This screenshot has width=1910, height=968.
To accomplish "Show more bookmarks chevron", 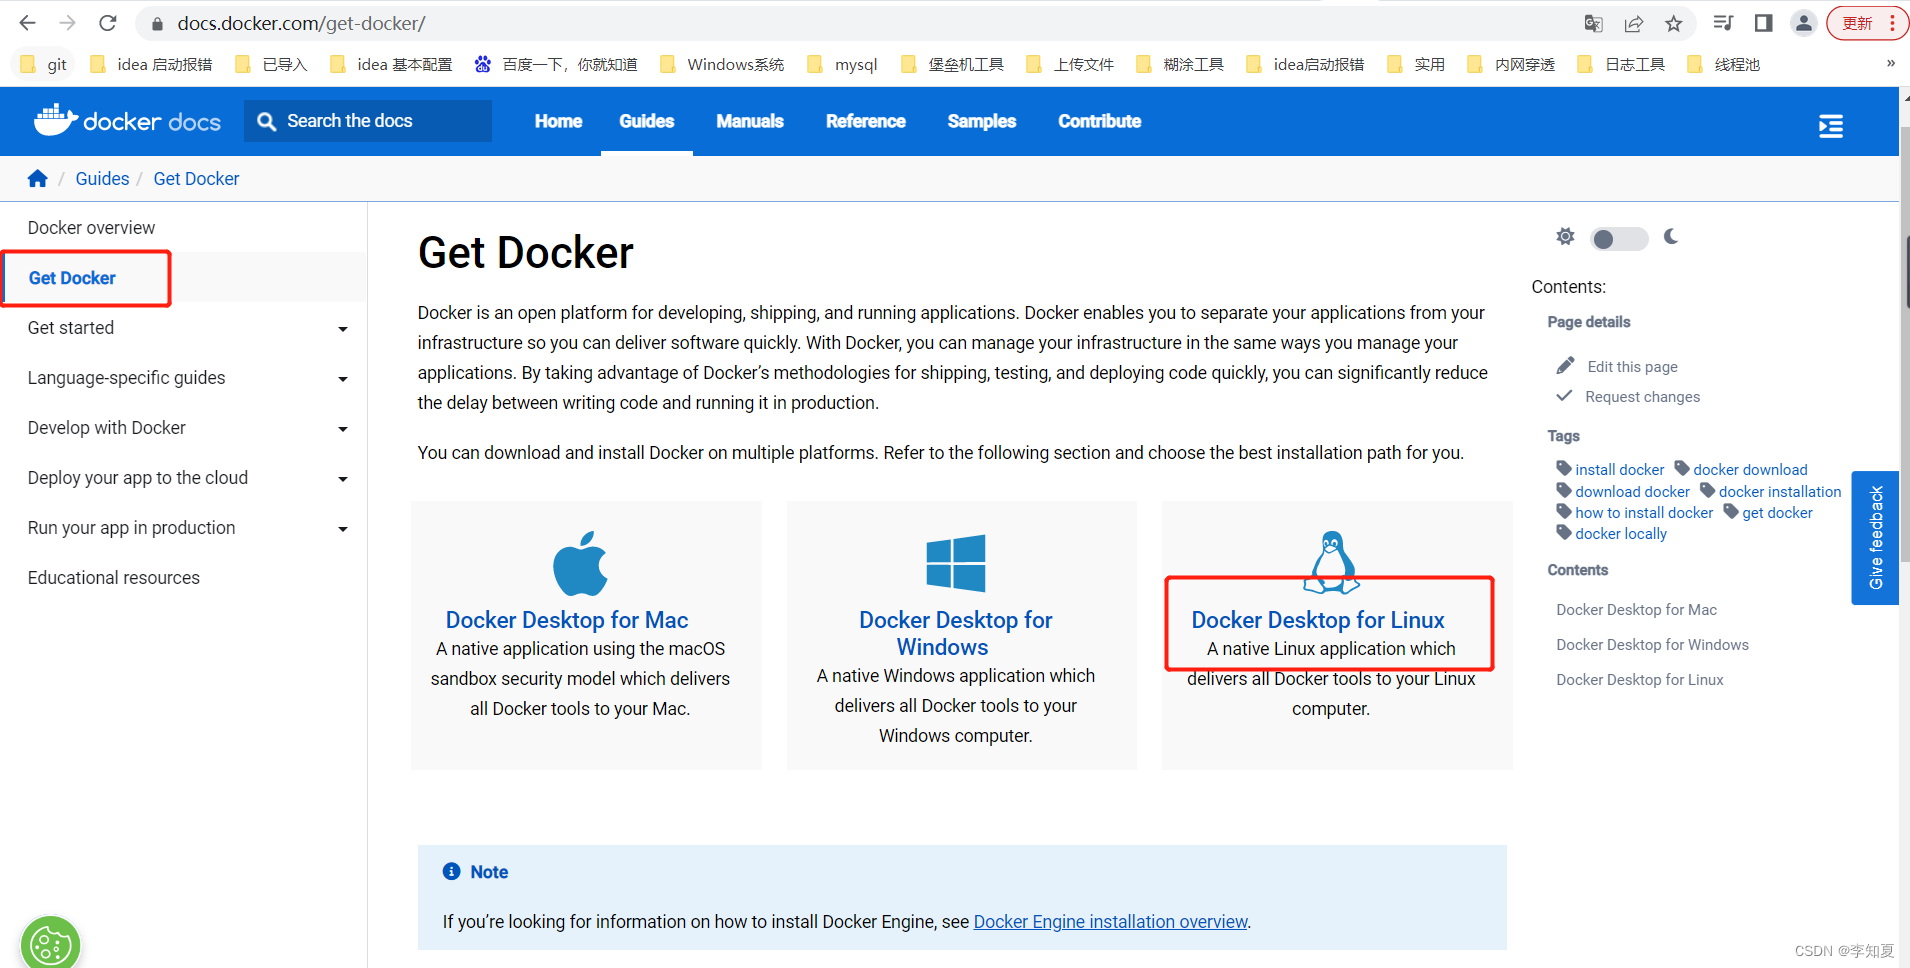I will pos(1890,64).
